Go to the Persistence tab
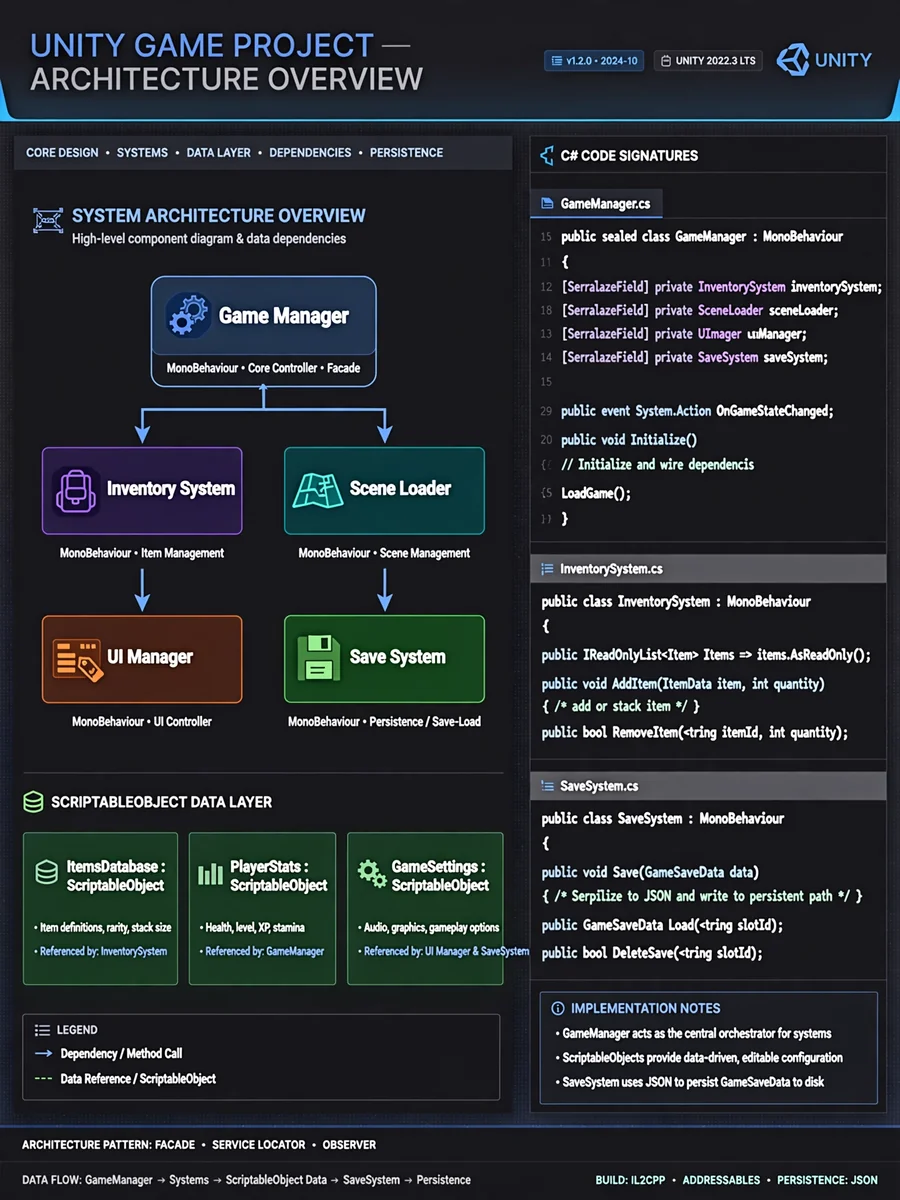This screenshot has height=1200, width=900. (406, 153)
